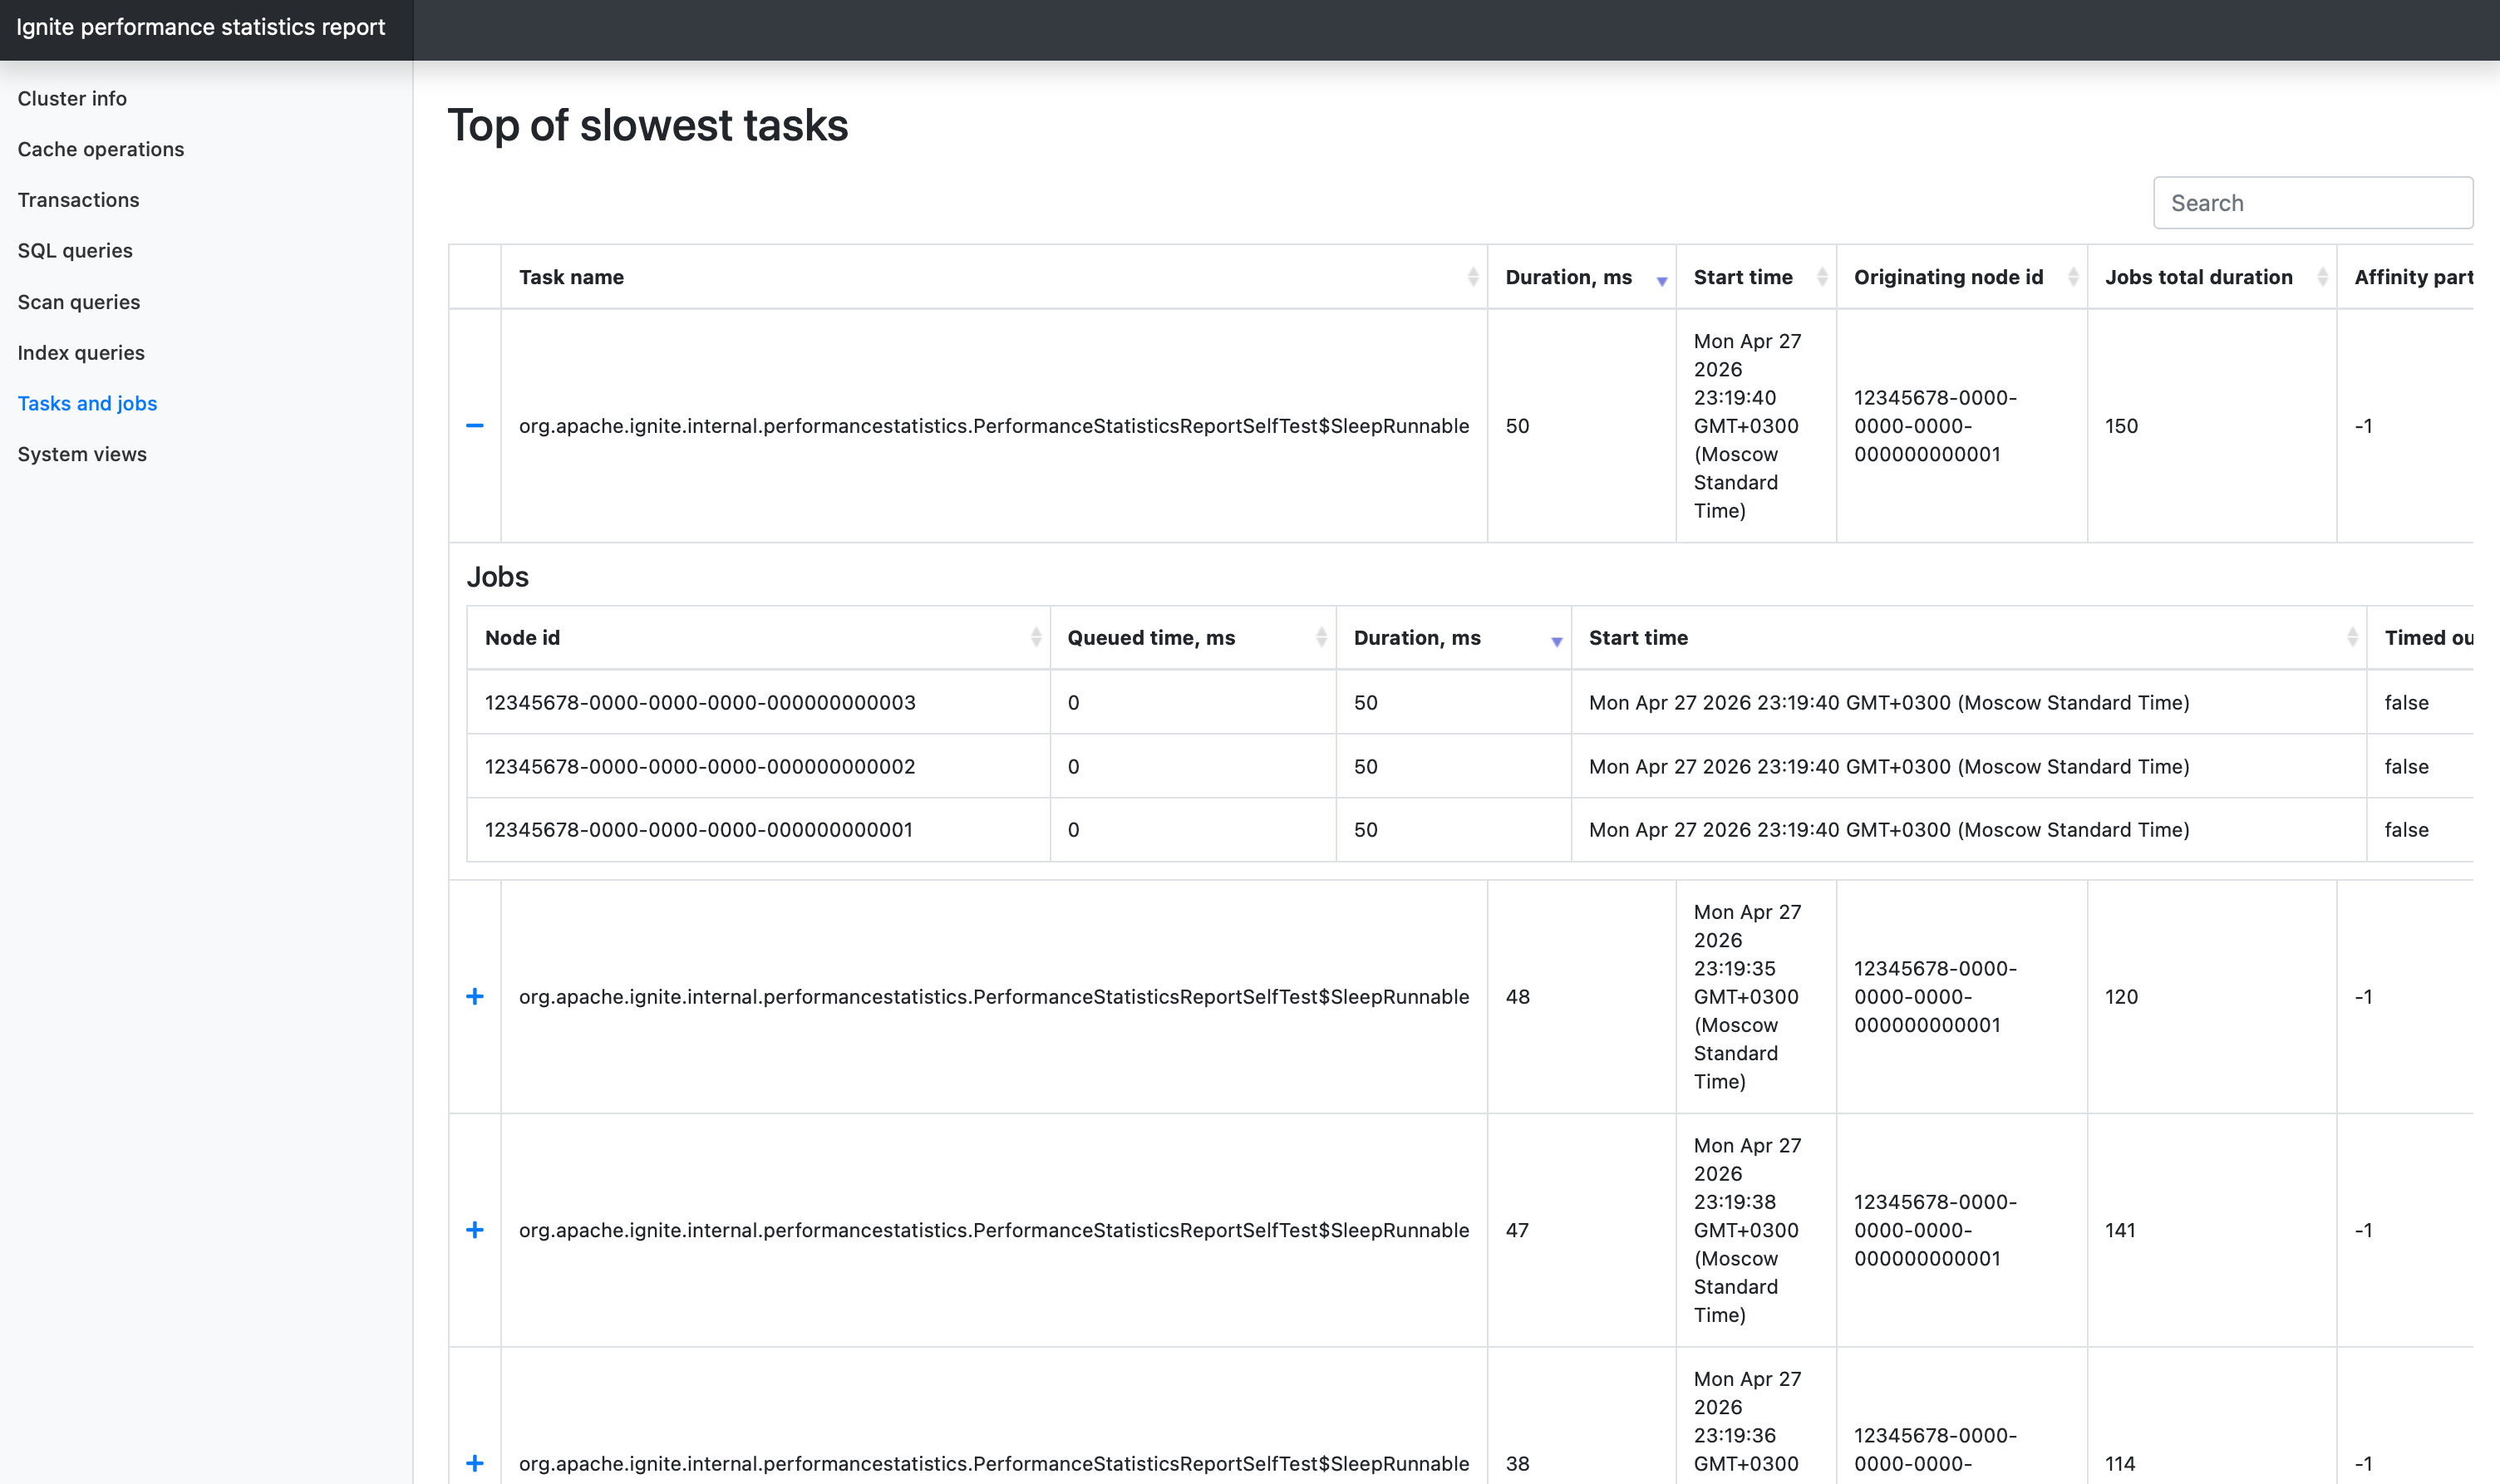2500x1484 pixels.
Task: Focus the Search input field
Action: point(2312,203)
